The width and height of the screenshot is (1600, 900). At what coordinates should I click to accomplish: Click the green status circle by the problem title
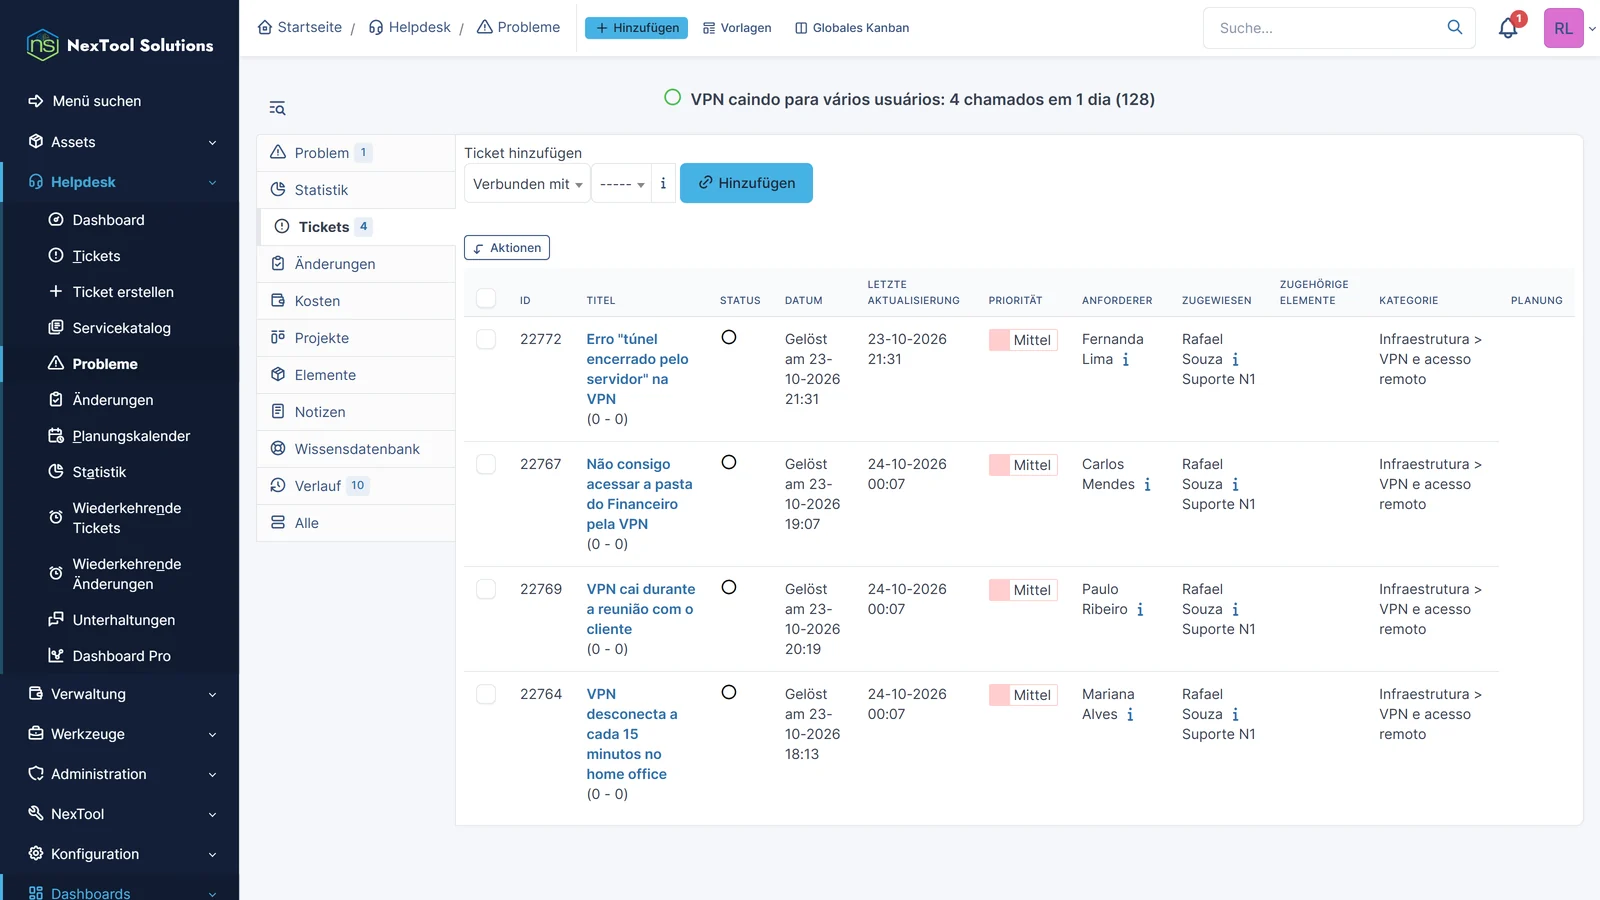point(673,98)
